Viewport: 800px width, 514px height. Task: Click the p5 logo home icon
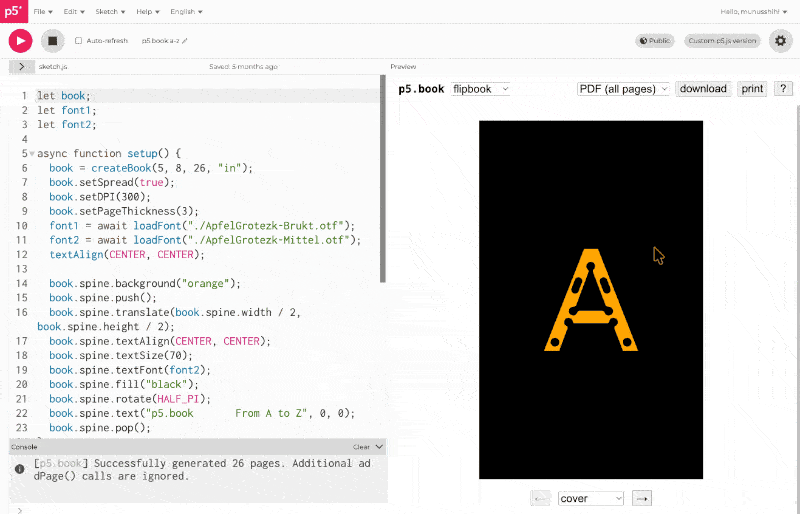(x=14, y=11)
